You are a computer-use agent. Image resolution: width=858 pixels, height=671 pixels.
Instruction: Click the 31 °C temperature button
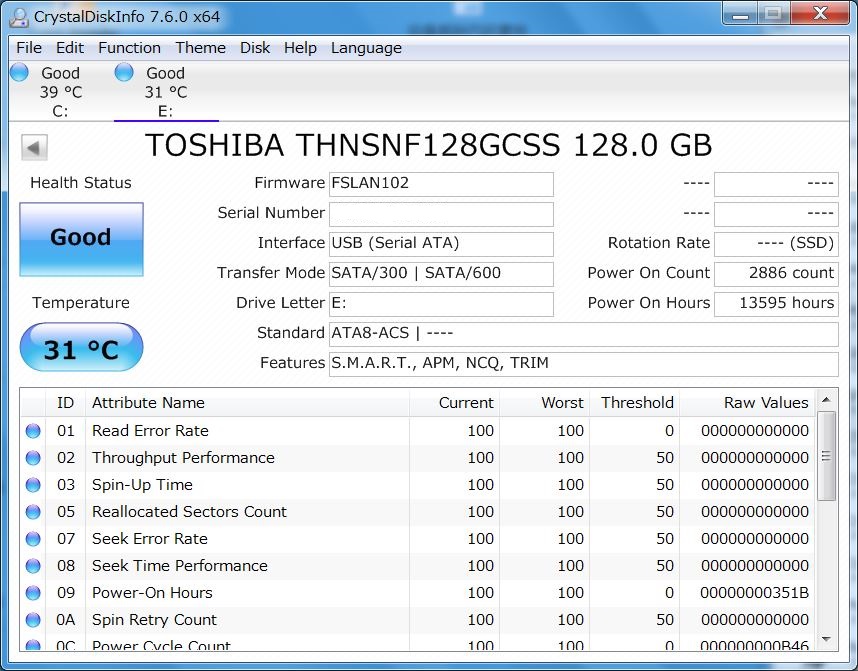click(82, 348)
